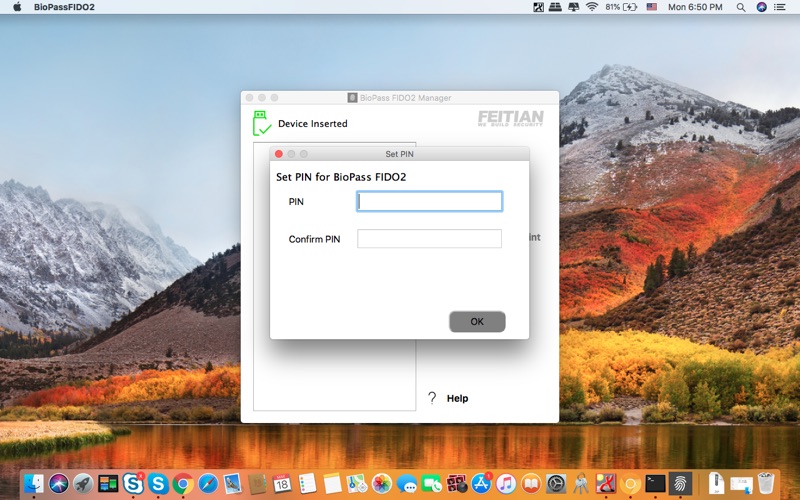Open Notification Center from menu bar
This screenshot has height=500, width=800.
click(780, 7)
